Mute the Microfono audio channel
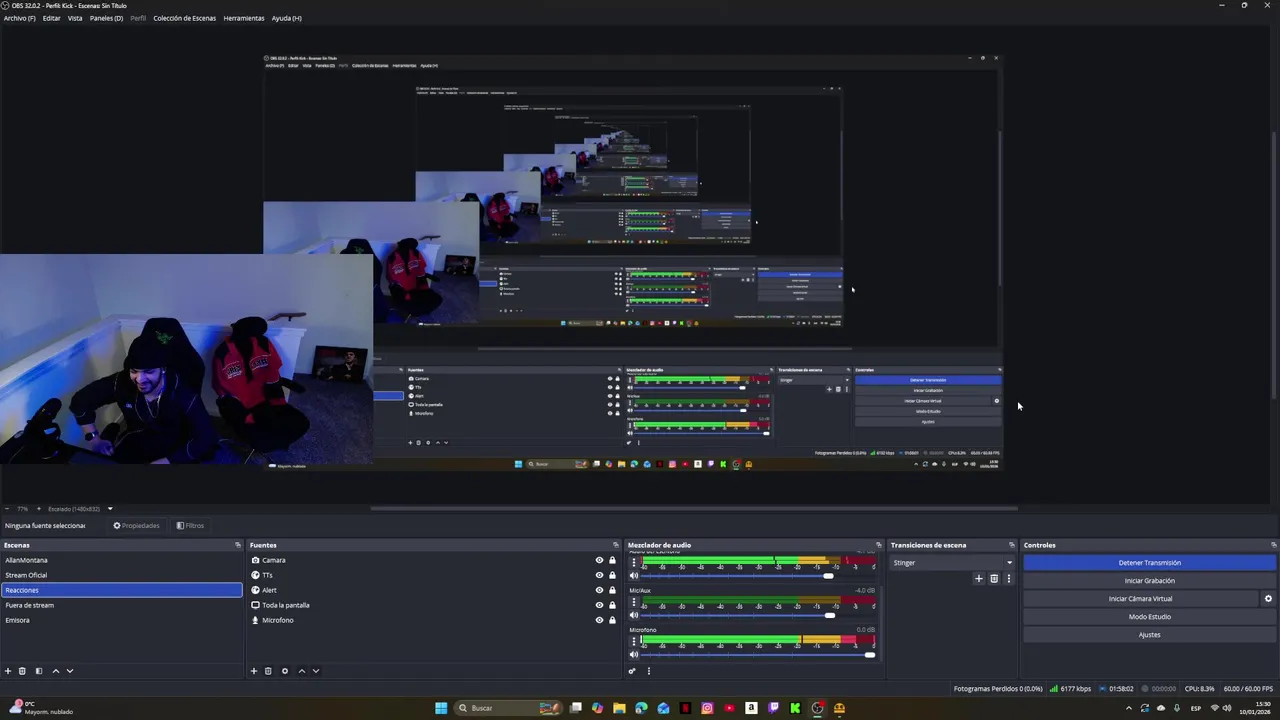The image size is (1280, 720). 633,654
